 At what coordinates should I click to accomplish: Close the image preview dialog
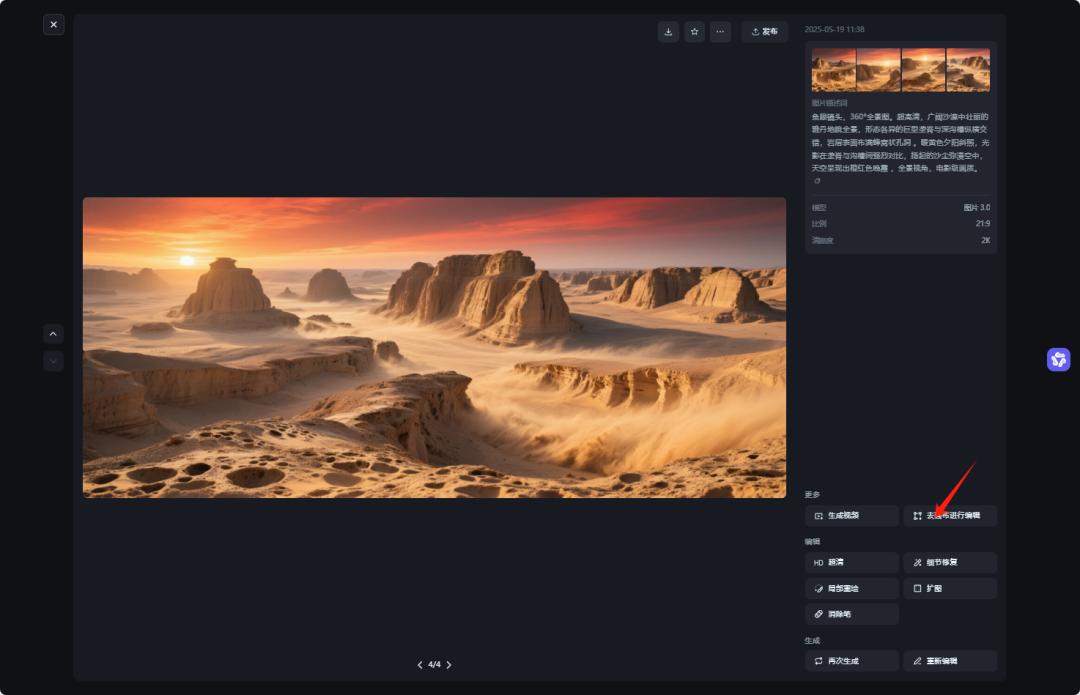tap(54, 24)
